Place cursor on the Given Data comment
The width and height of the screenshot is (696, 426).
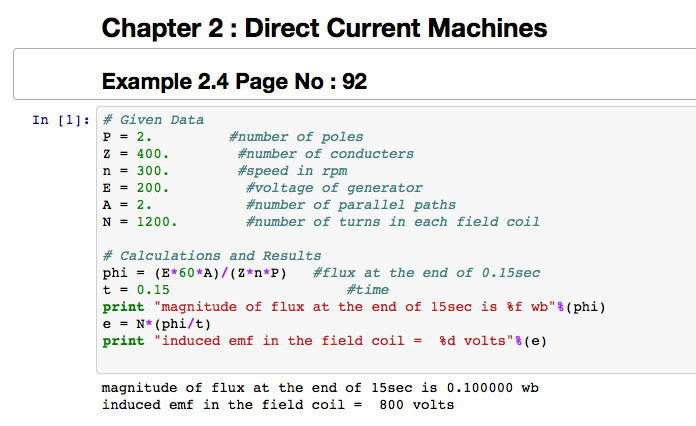pyautogui.click(x=153, y=120)
